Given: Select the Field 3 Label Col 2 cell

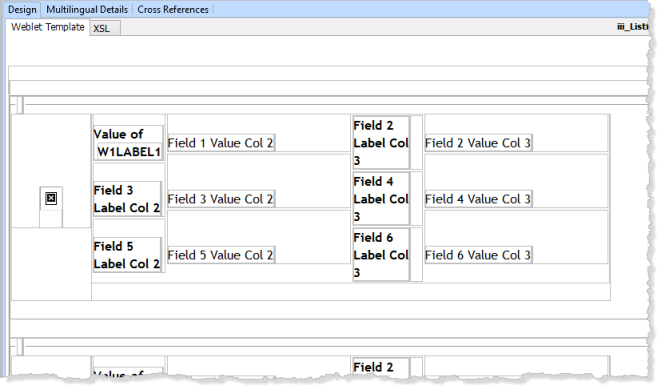Looking at the screenshot, I should click(x=127, y=199).
